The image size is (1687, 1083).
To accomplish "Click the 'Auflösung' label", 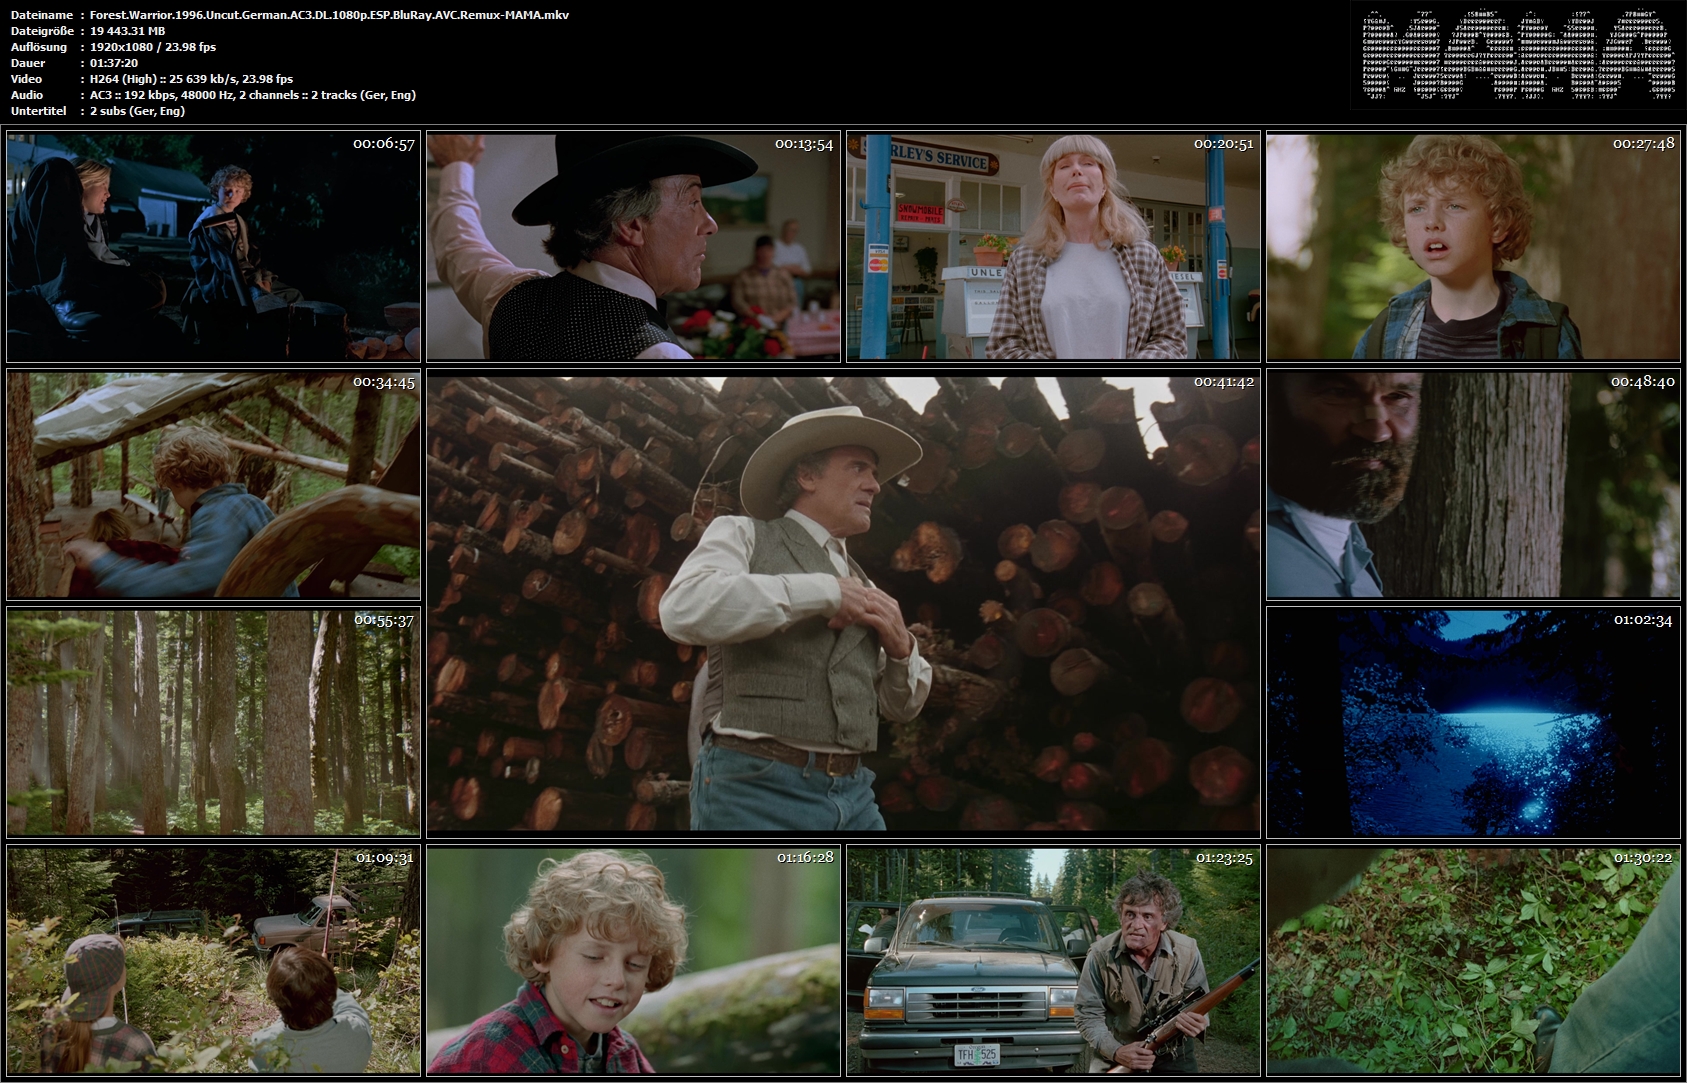I will coord(39,47).
